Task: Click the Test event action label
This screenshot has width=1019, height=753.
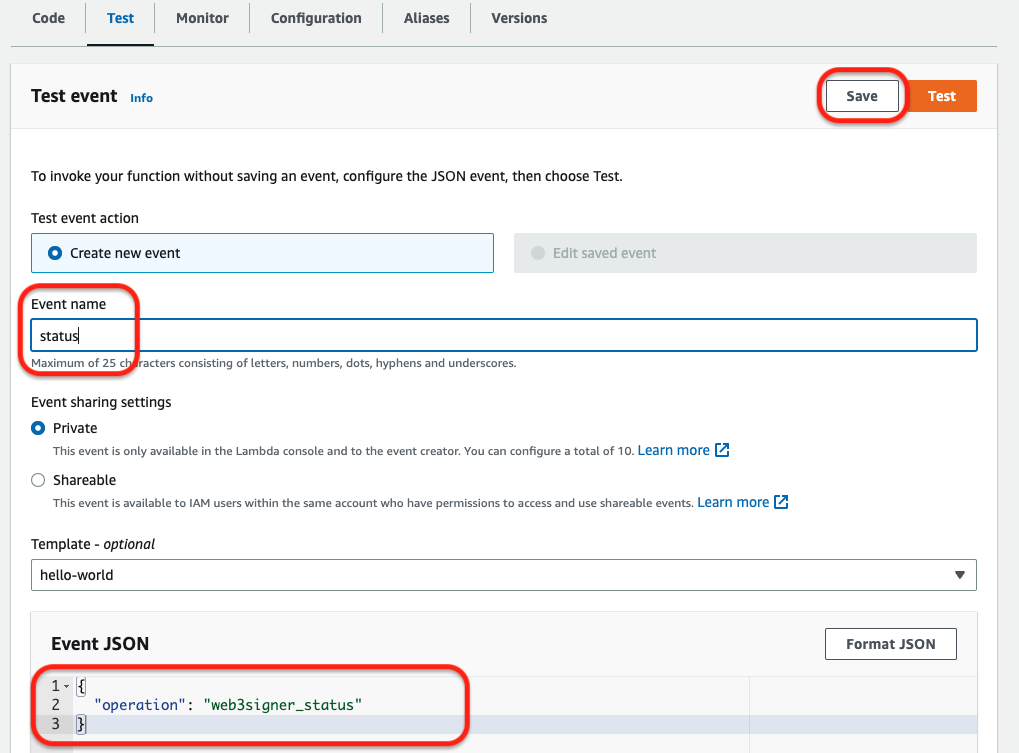Action: pyautogui.click(x=85, y=218)
